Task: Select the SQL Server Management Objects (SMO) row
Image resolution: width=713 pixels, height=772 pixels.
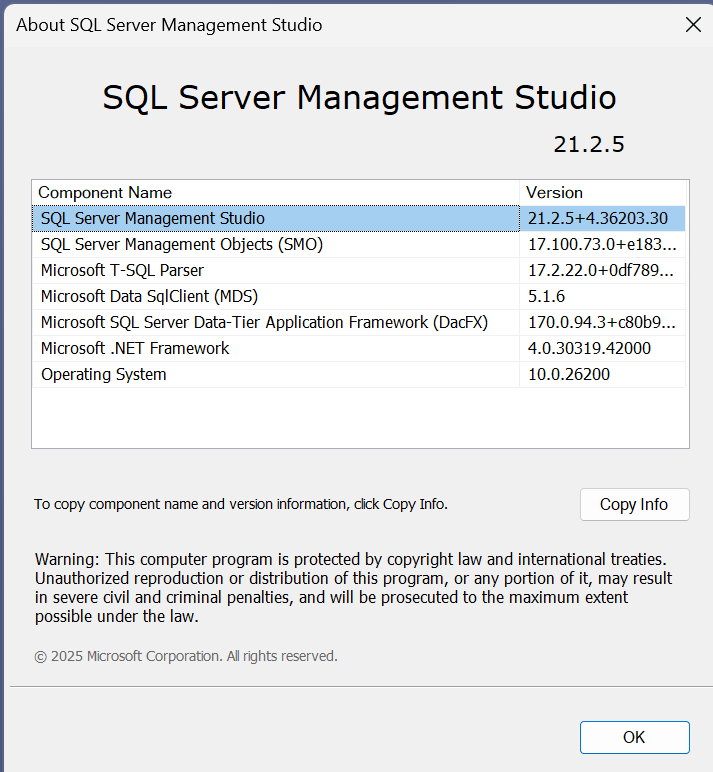Action: coord(358,244)
